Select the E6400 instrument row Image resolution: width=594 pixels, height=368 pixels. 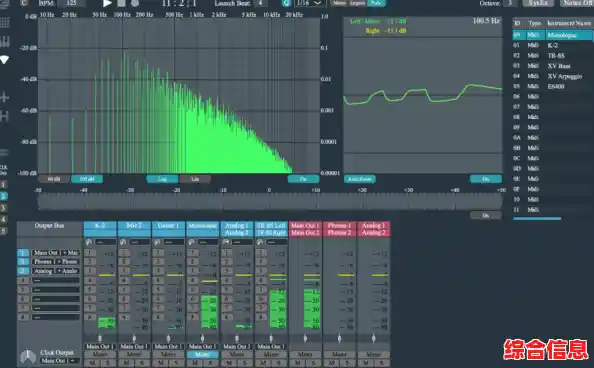pos(553,86)
